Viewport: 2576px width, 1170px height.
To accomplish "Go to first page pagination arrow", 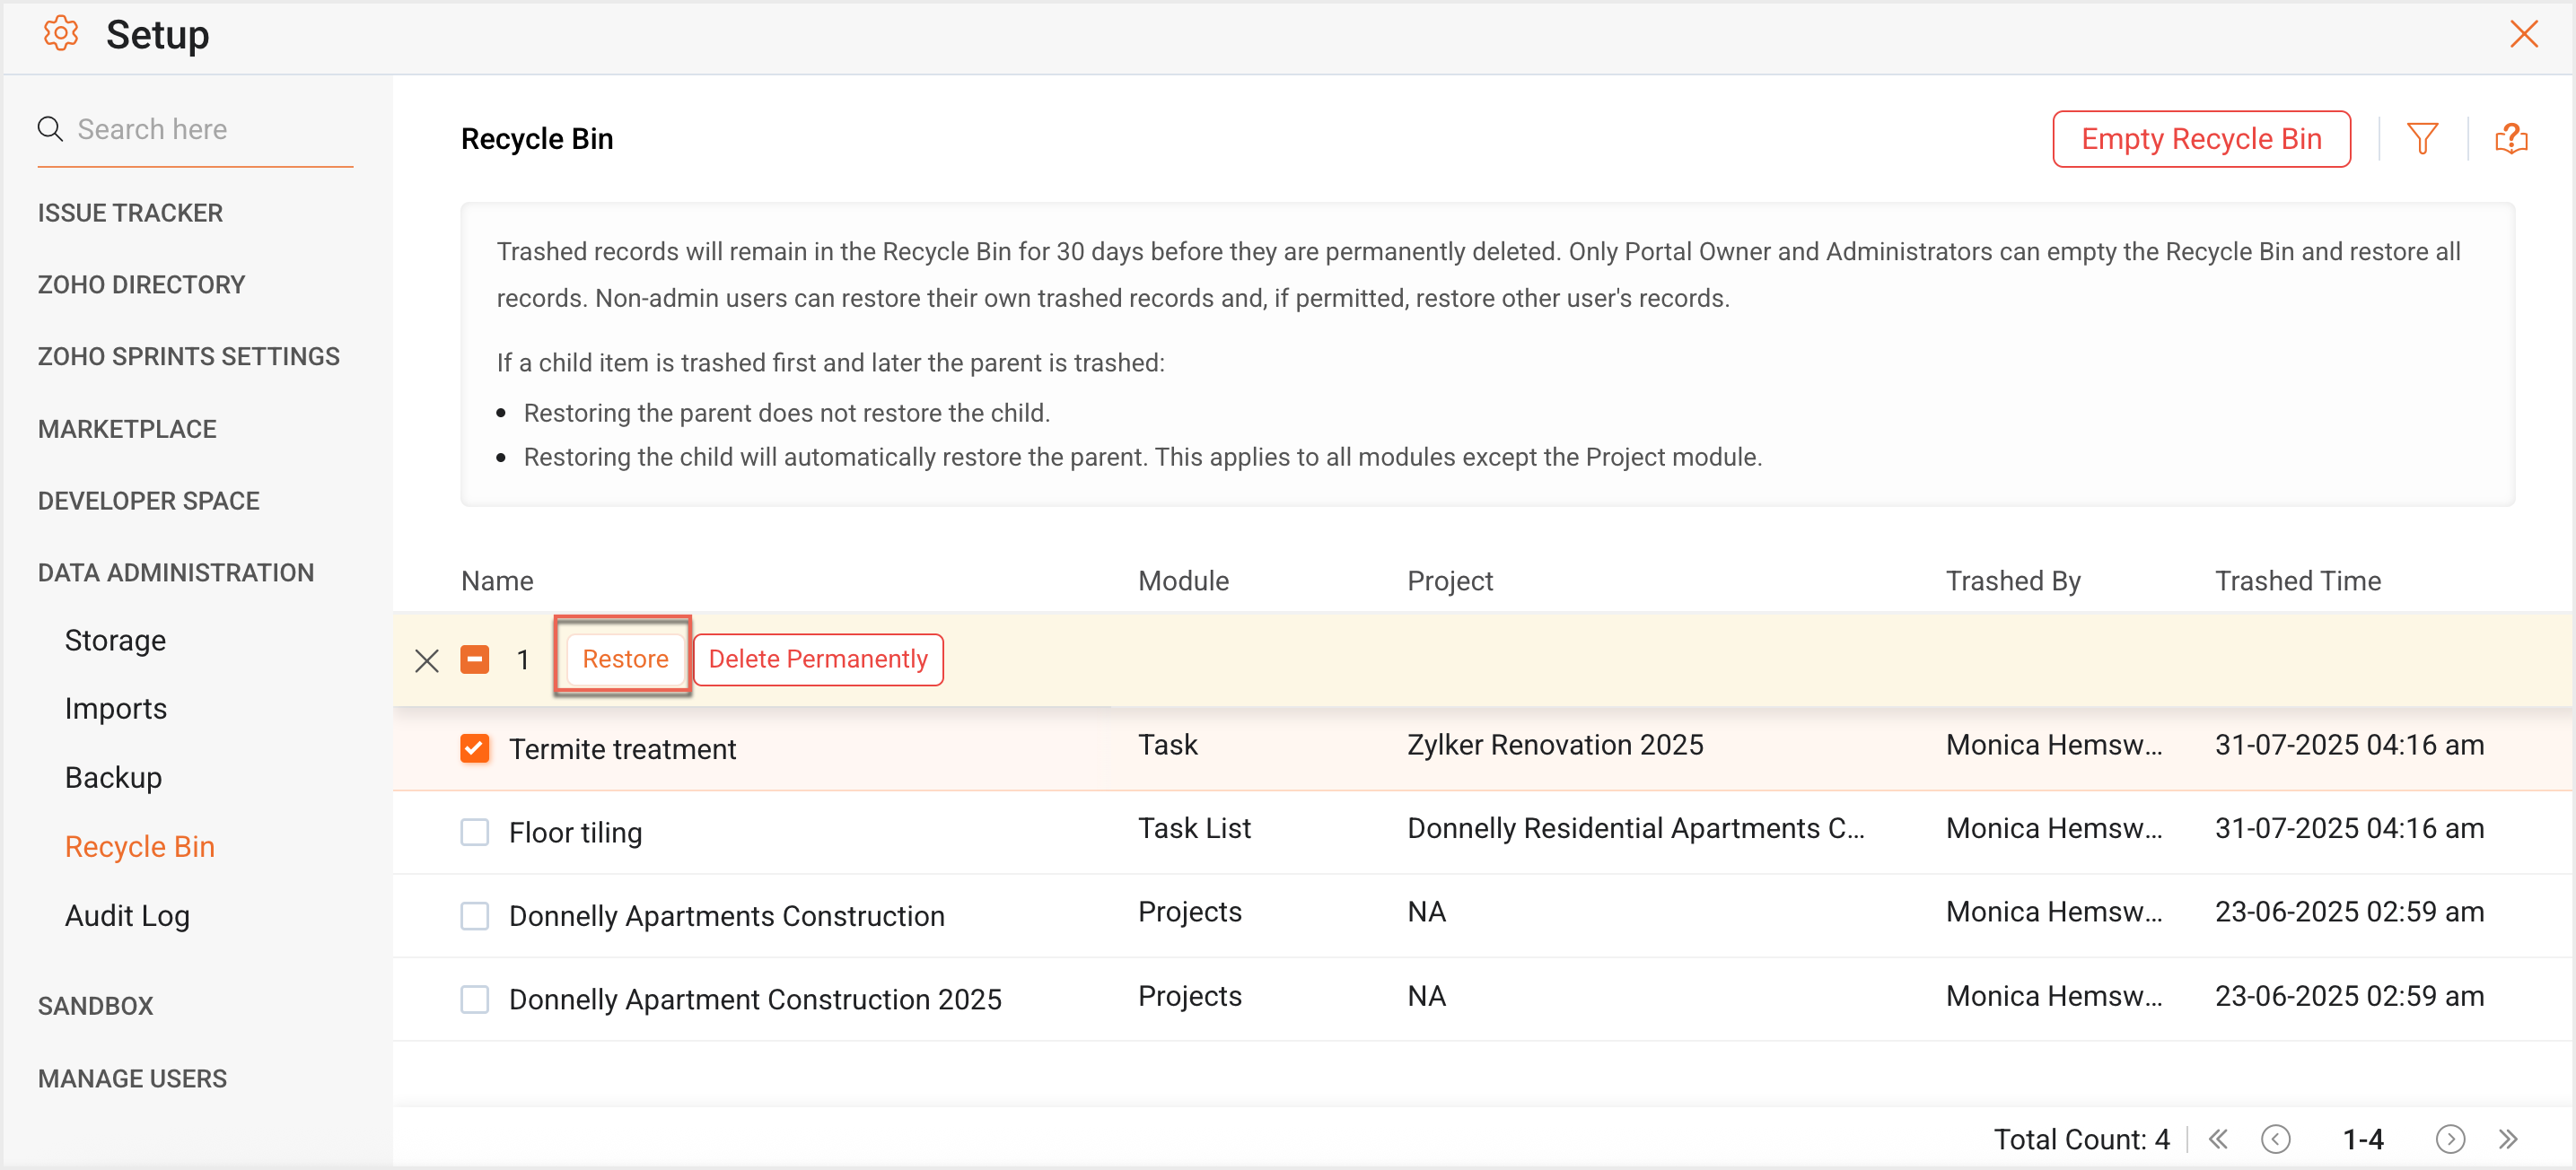I will 2217,1139.
